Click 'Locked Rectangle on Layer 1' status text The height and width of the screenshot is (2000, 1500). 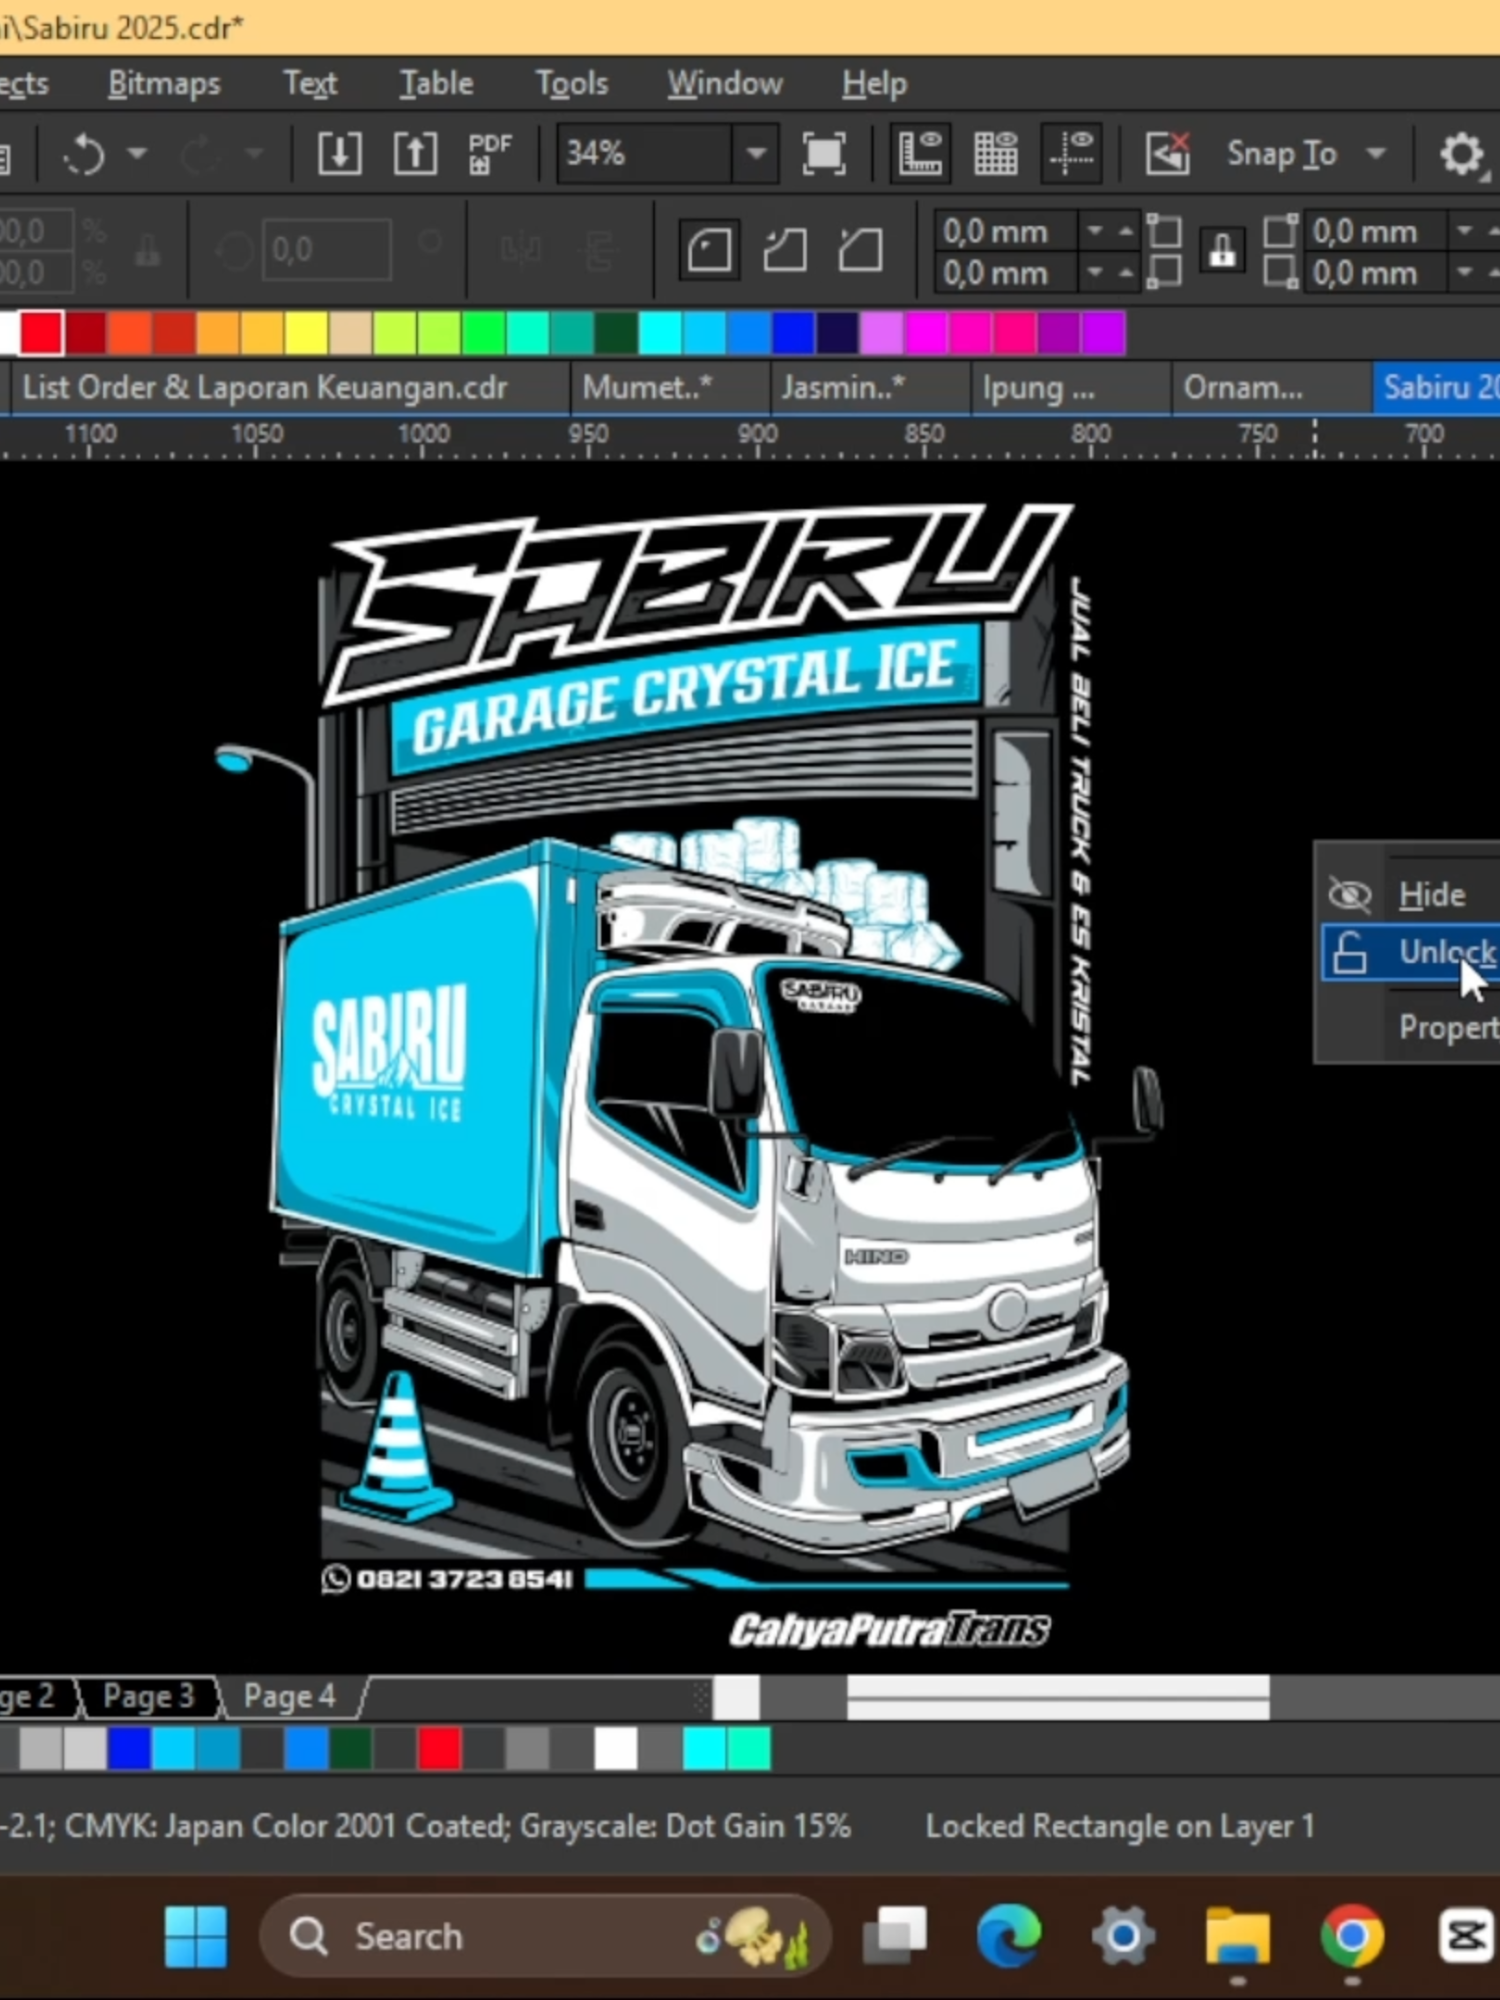(1119, 1826)
